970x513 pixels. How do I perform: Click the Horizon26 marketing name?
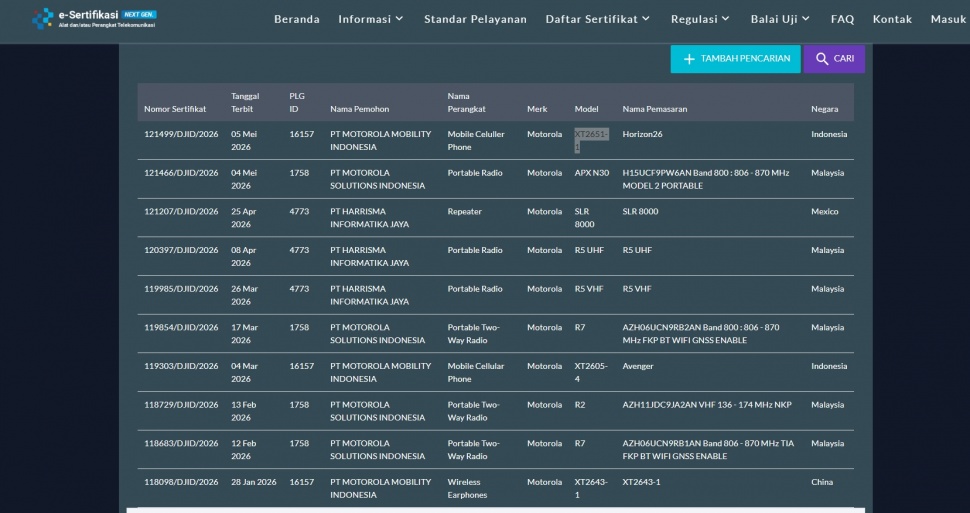[642, 134]
